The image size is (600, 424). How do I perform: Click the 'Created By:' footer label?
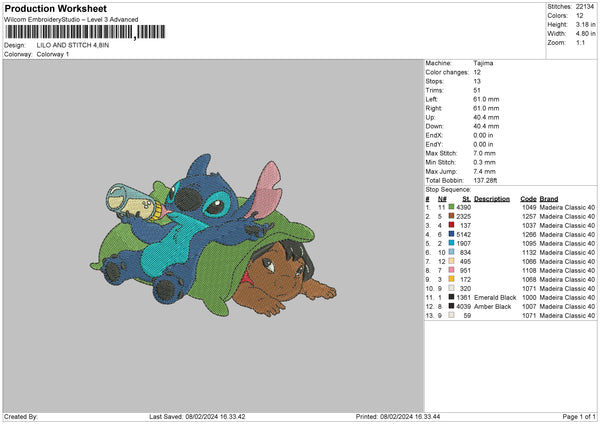click(21, 416)
